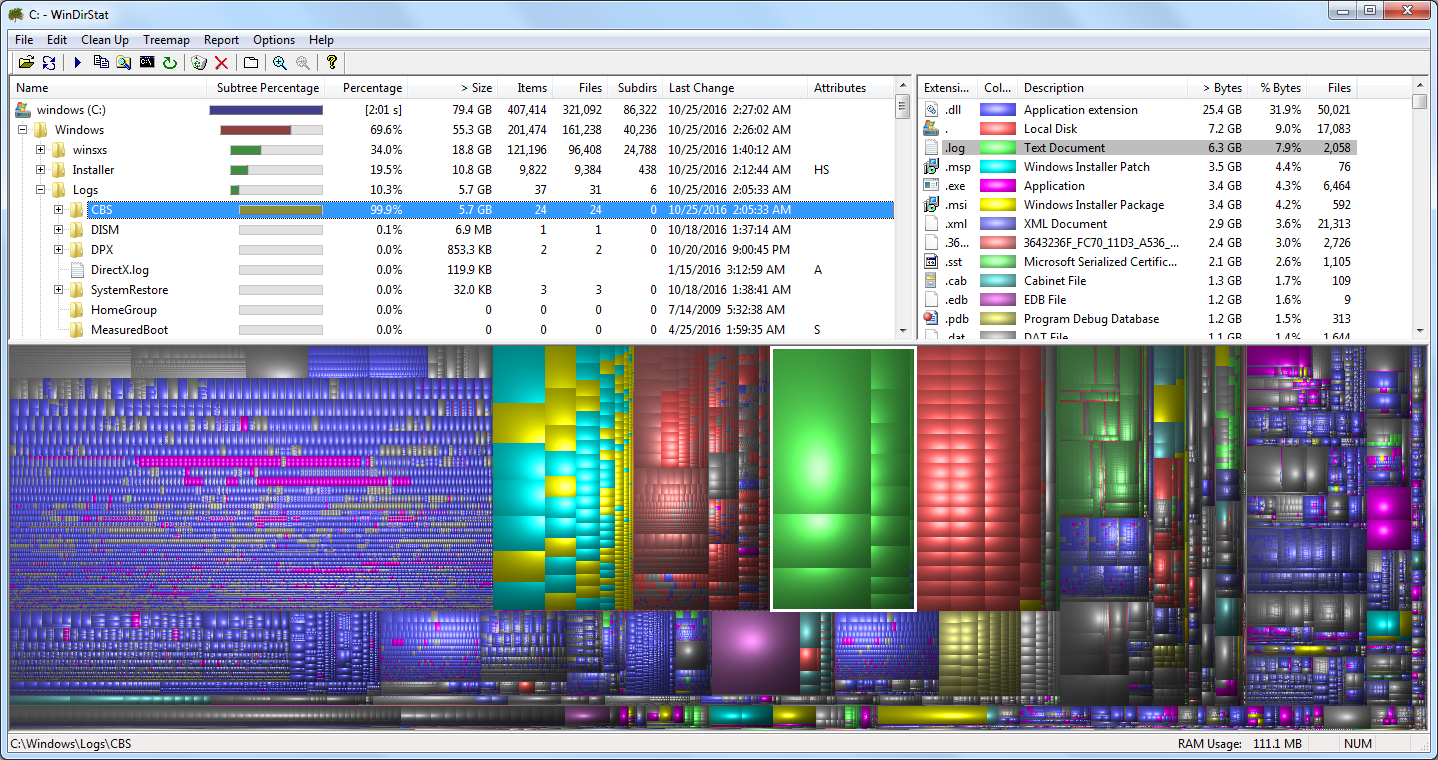Image resolution: width=1438 pixels, height=760 pixels.
Task: Click the green .log color swatch
Action: (x=998, y=148)
